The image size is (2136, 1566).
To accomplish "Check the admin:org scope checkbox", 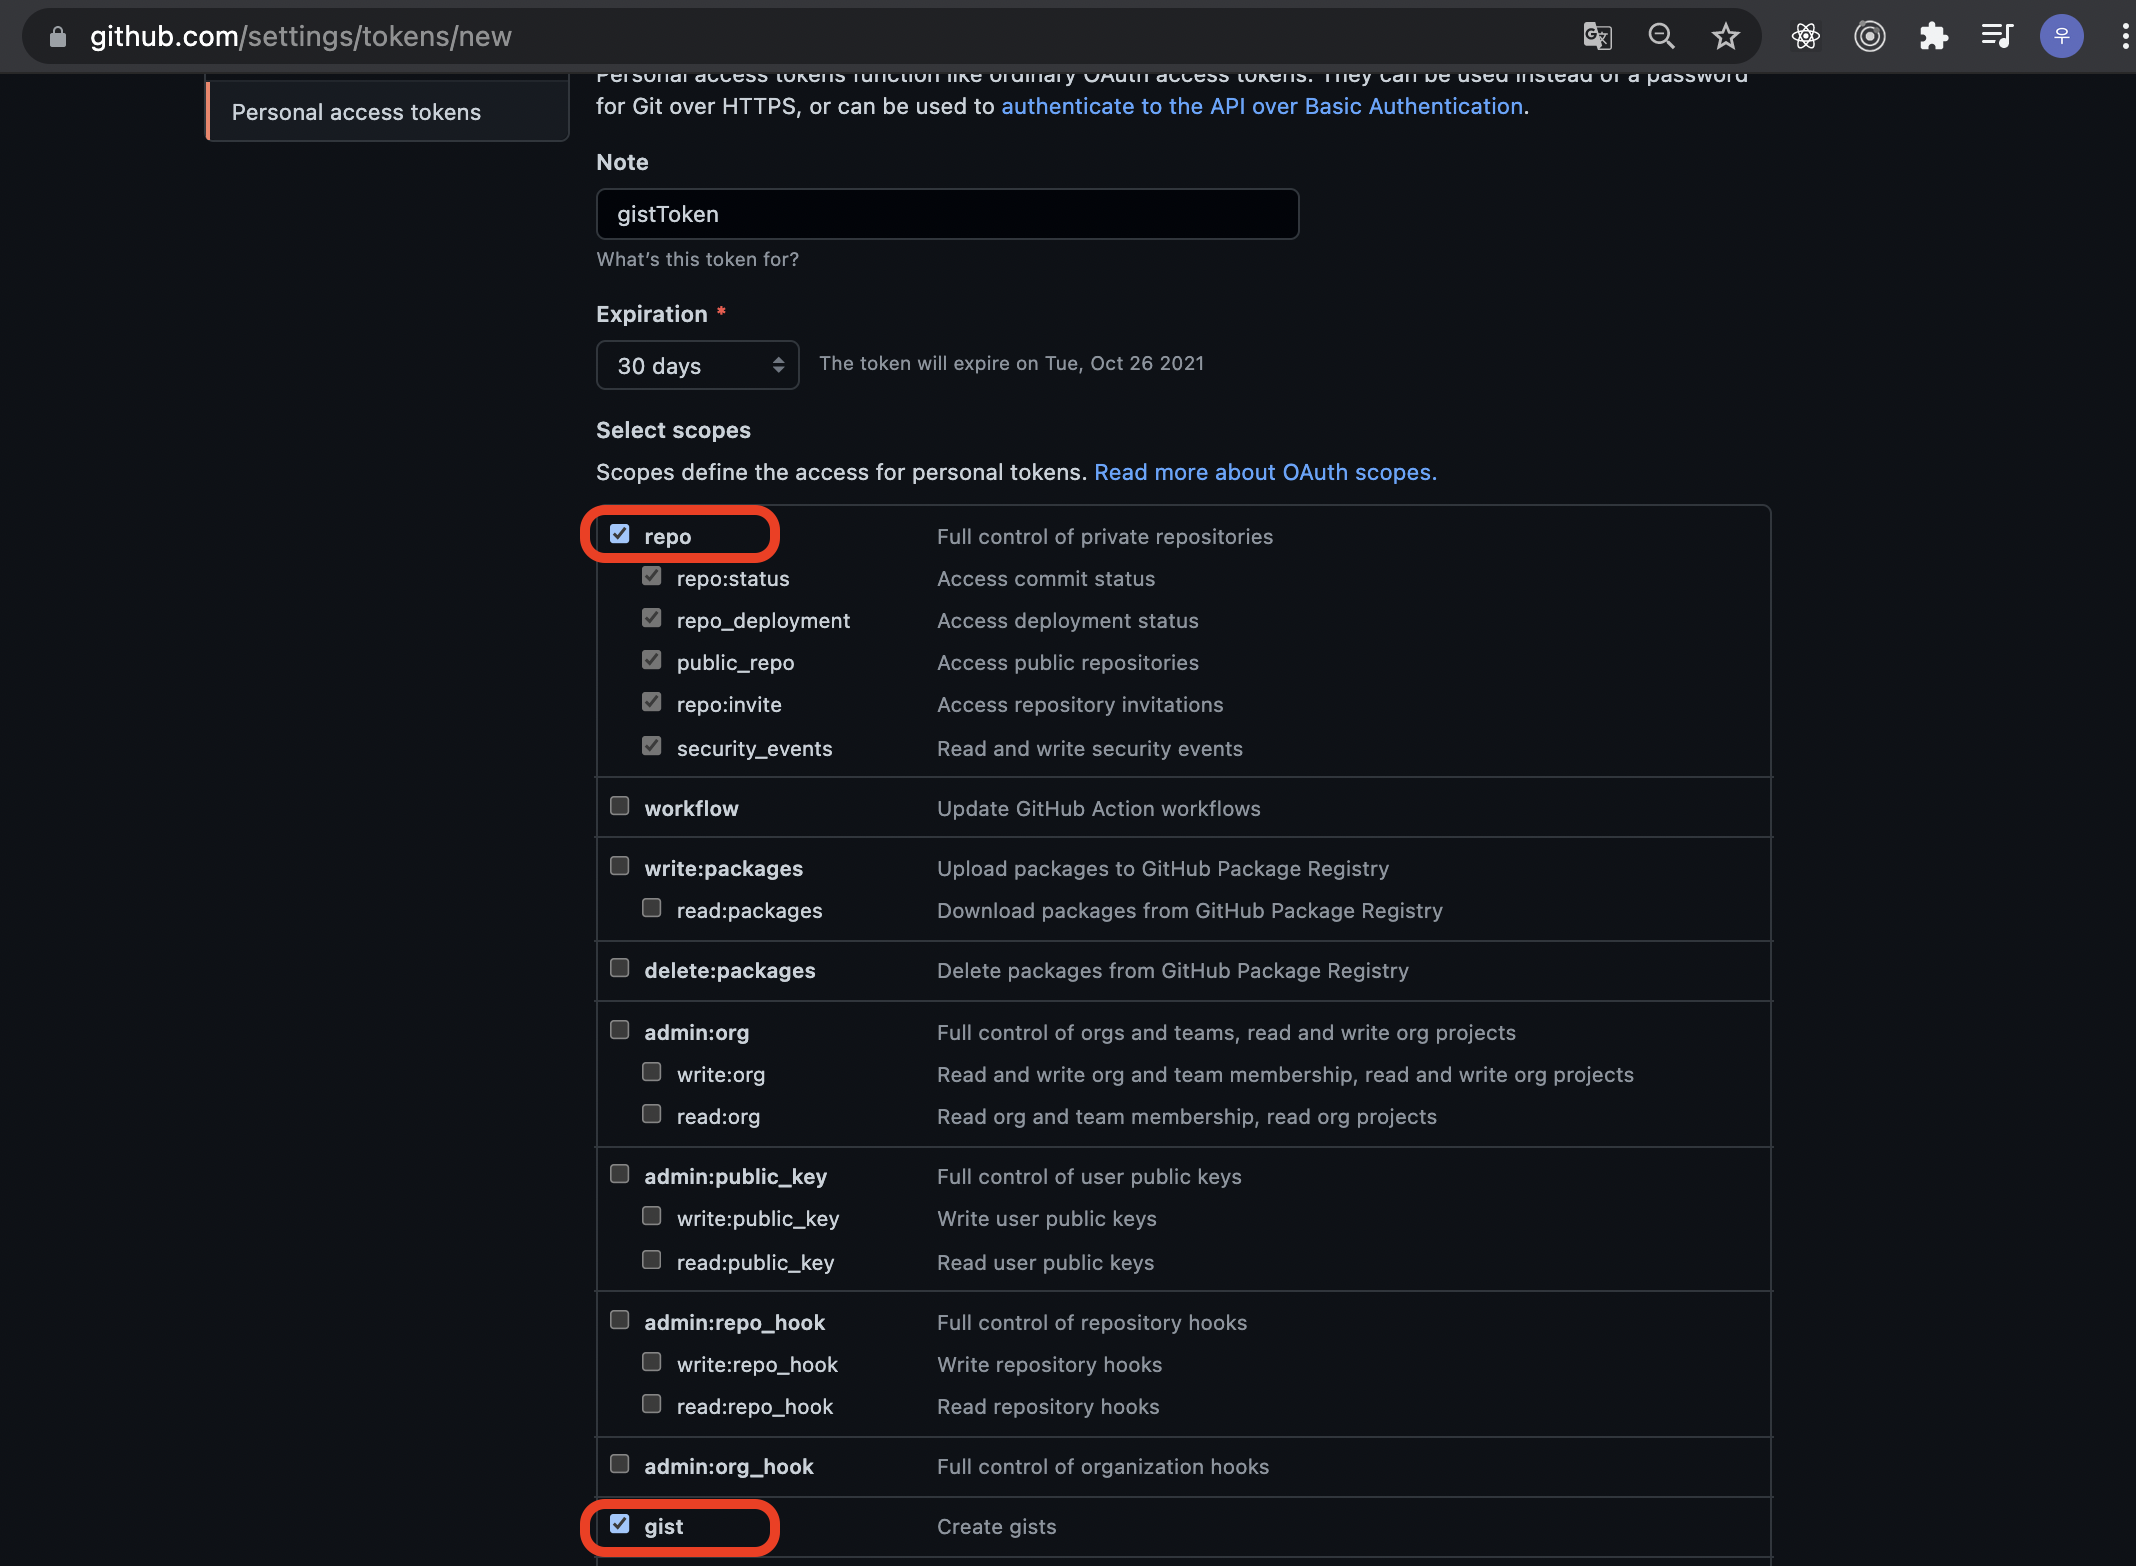I will [x=620, y=1030].
